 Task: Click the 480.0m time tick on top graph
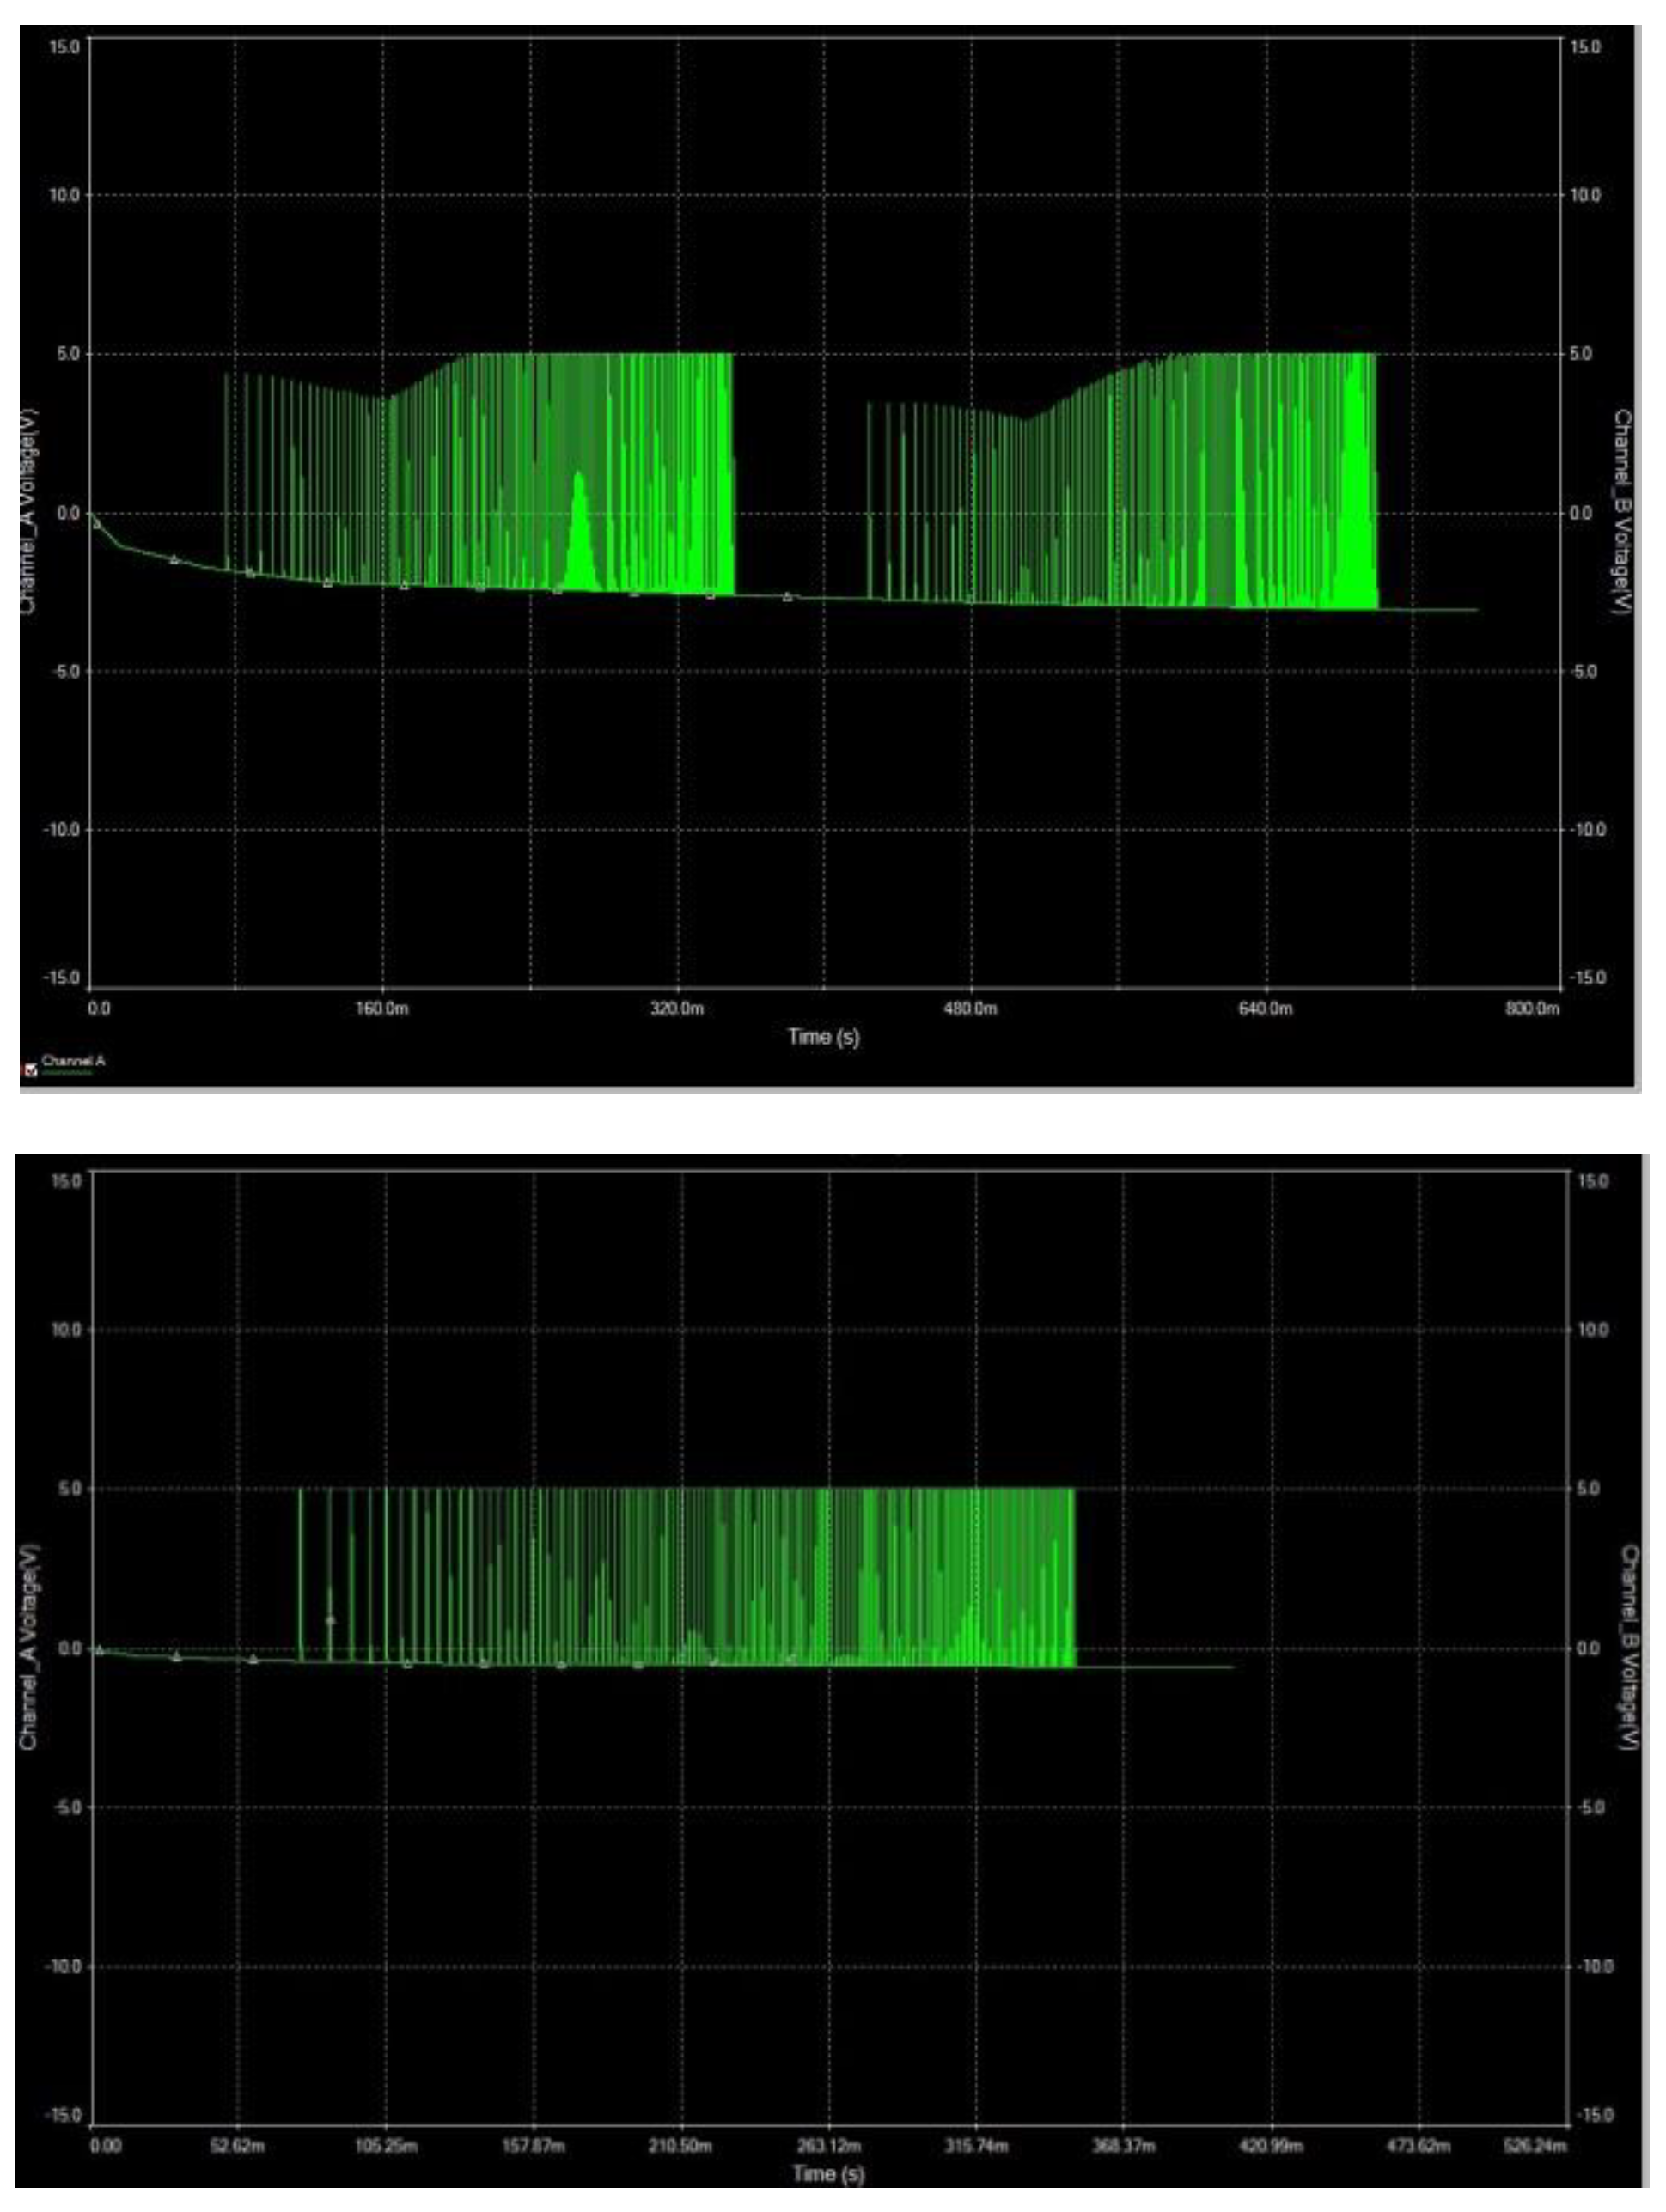pos(971,1008)
